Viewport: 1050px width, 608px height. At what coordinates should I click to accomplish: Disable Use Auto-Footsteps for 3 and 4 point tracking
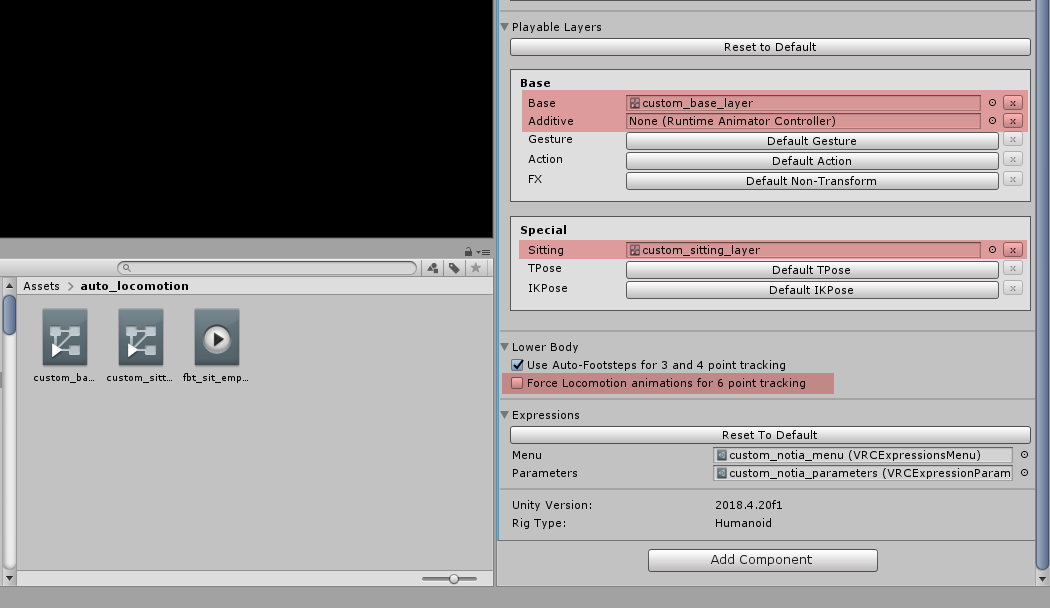(x=517, y=365)
